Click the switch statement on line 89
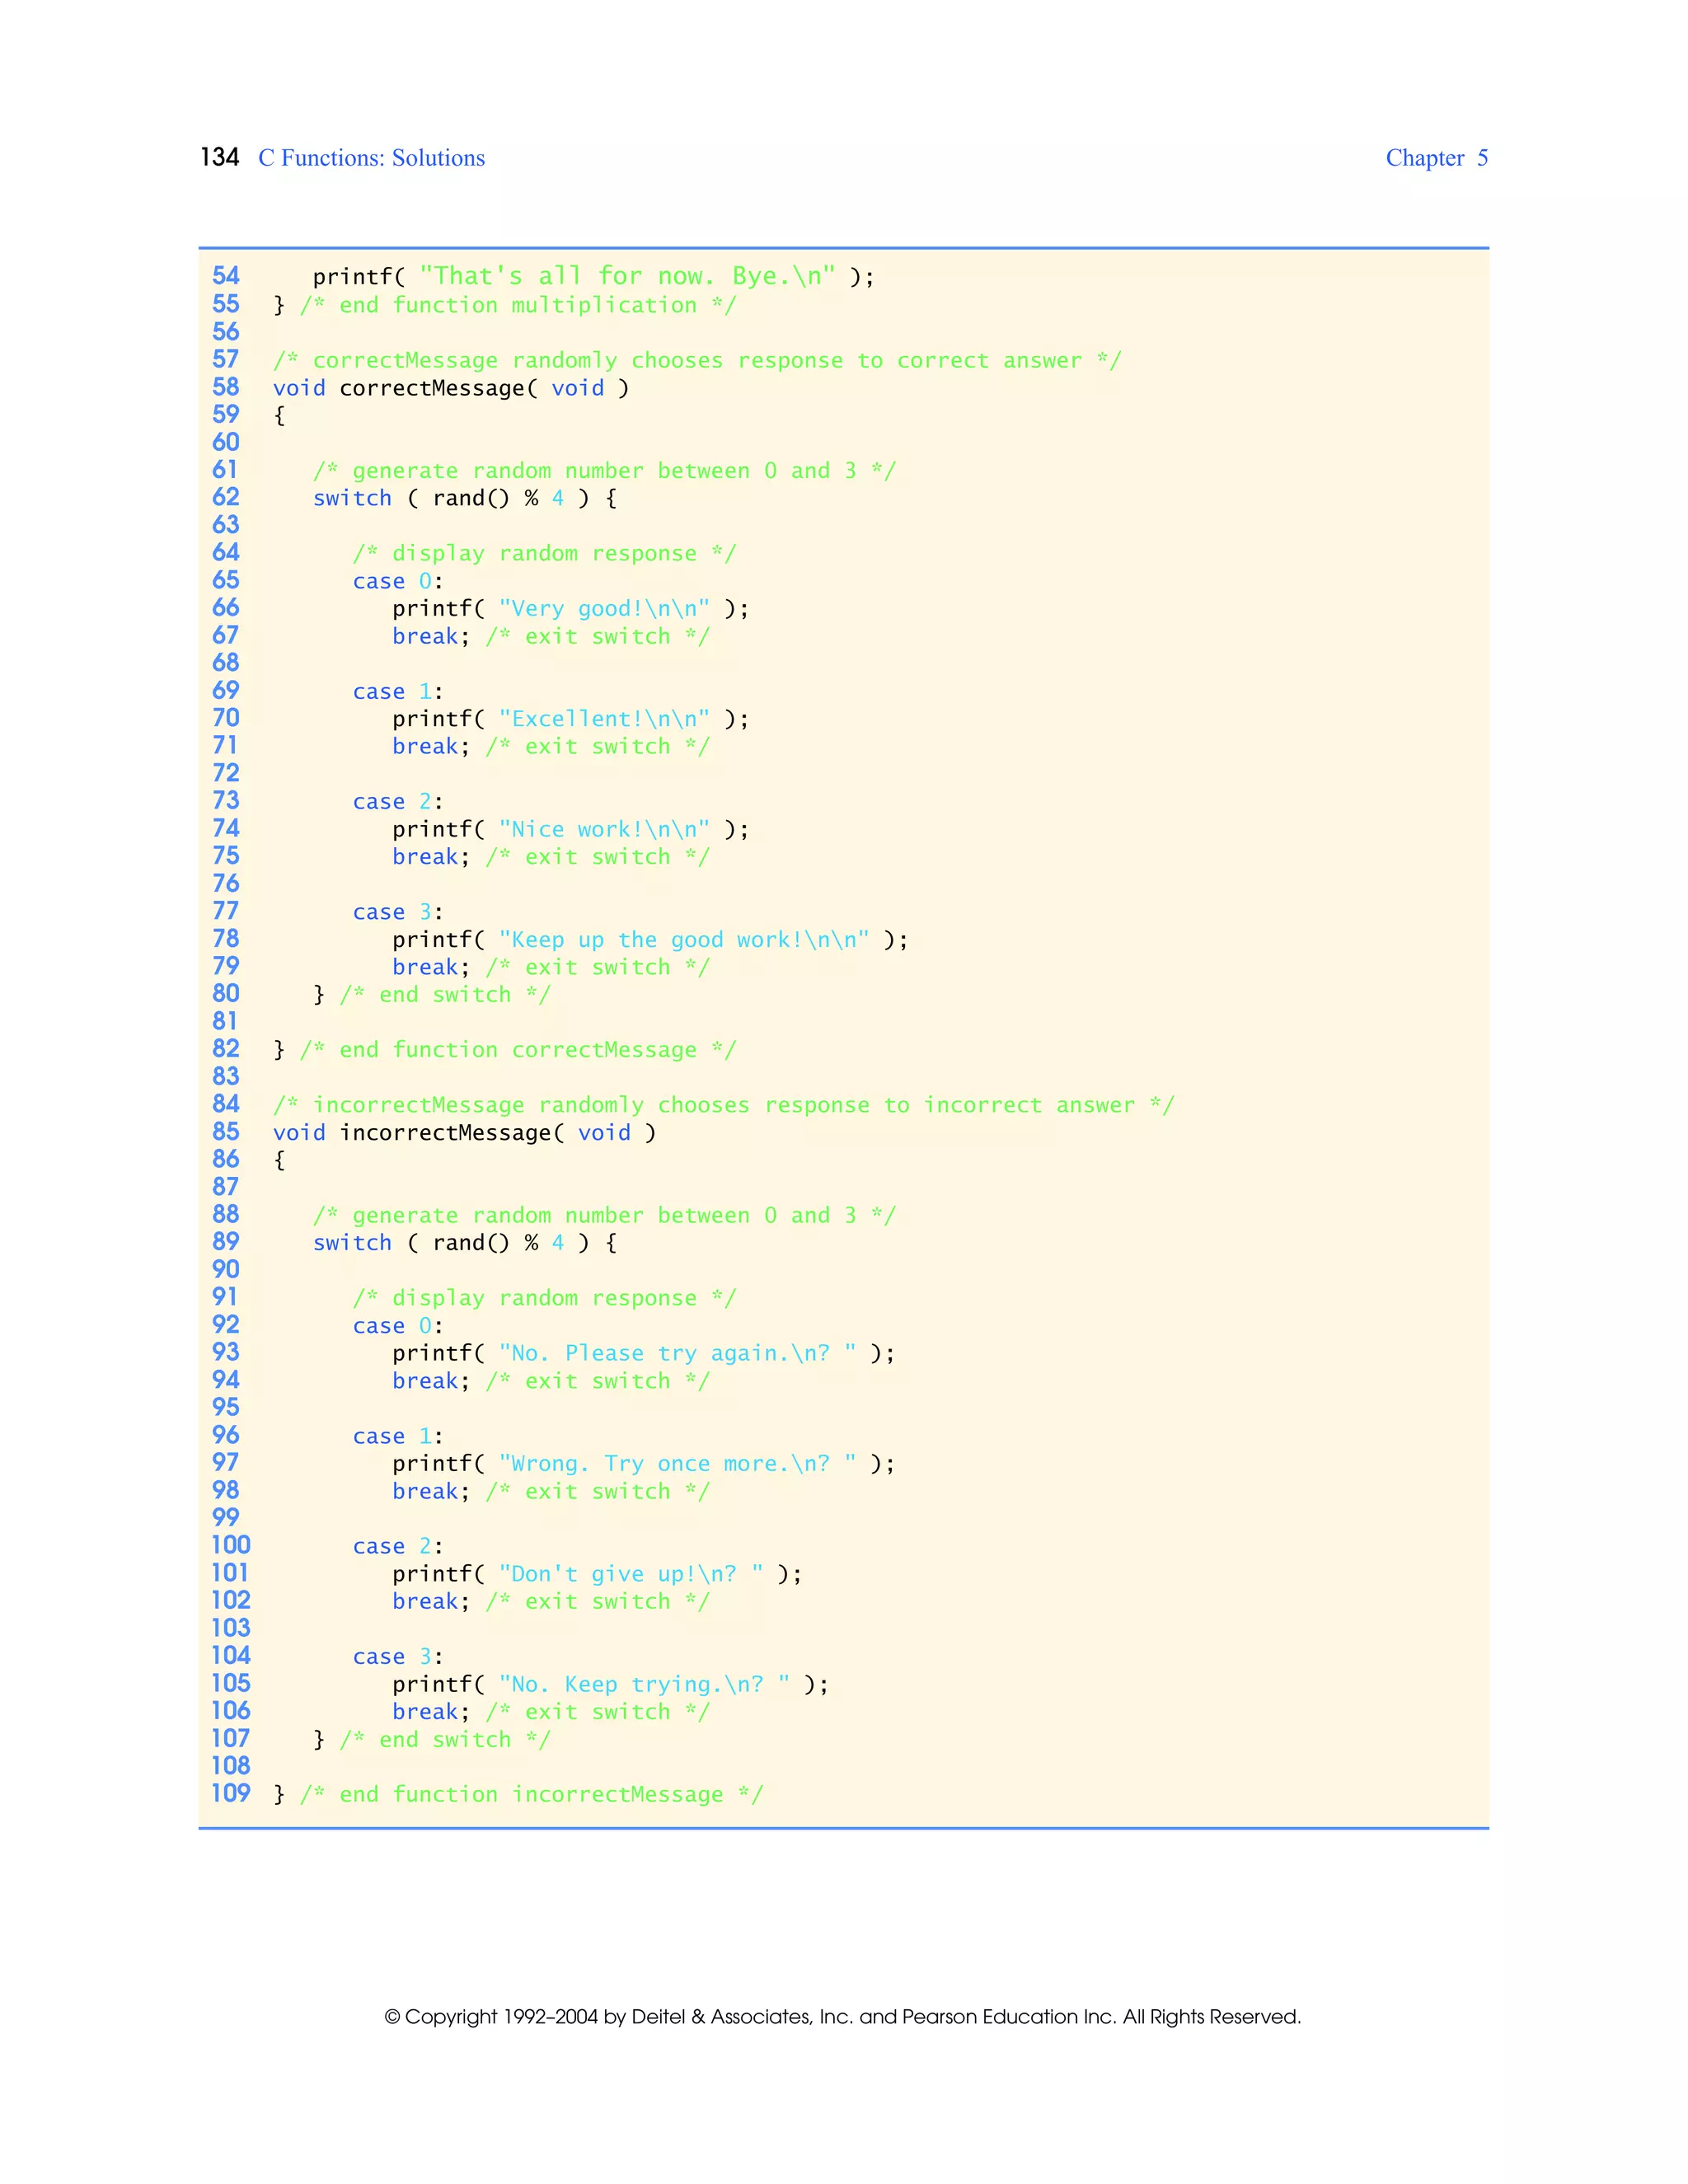 pos(465,1242)
